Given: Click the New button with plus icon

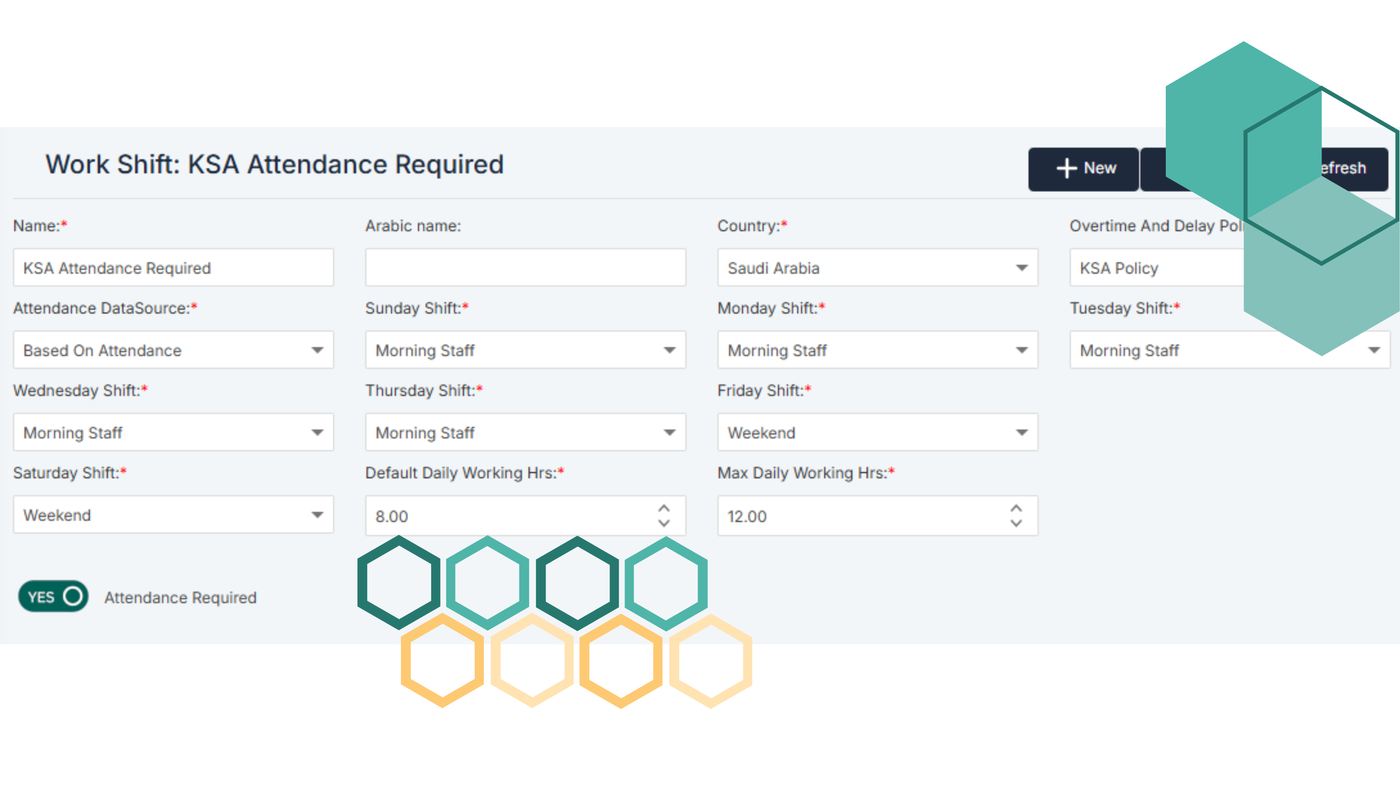Looking at the screenshot, I should 1083,169.
